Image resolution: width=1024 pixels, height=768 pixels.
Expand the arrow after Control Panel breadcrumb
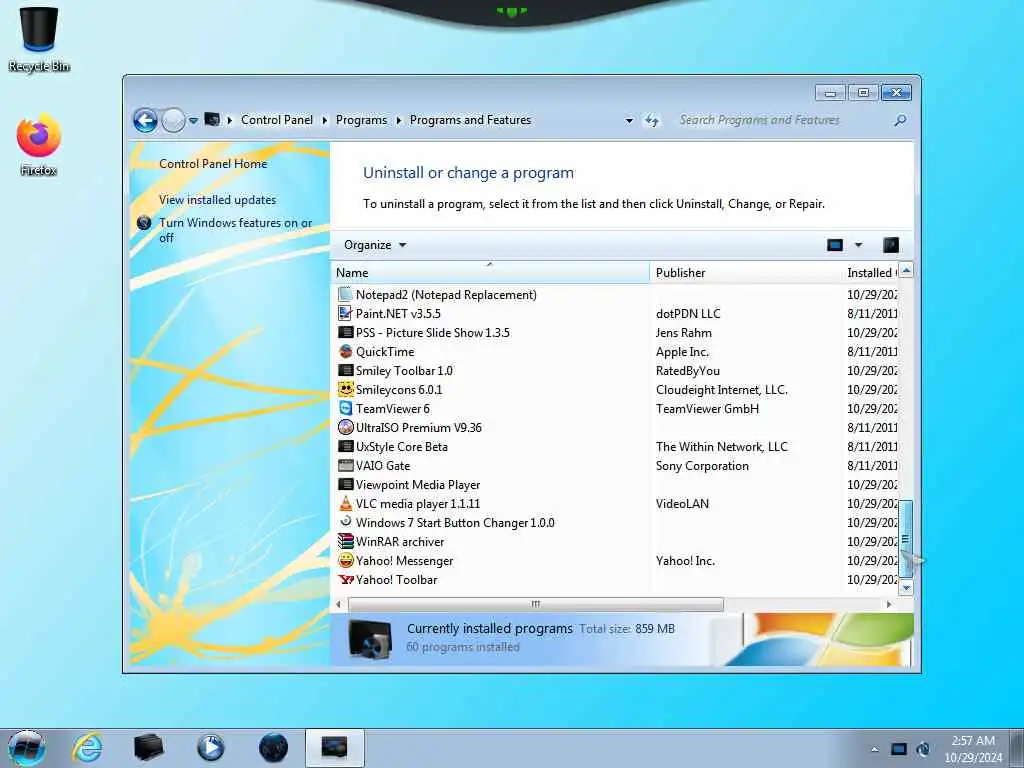pos(325,120)
